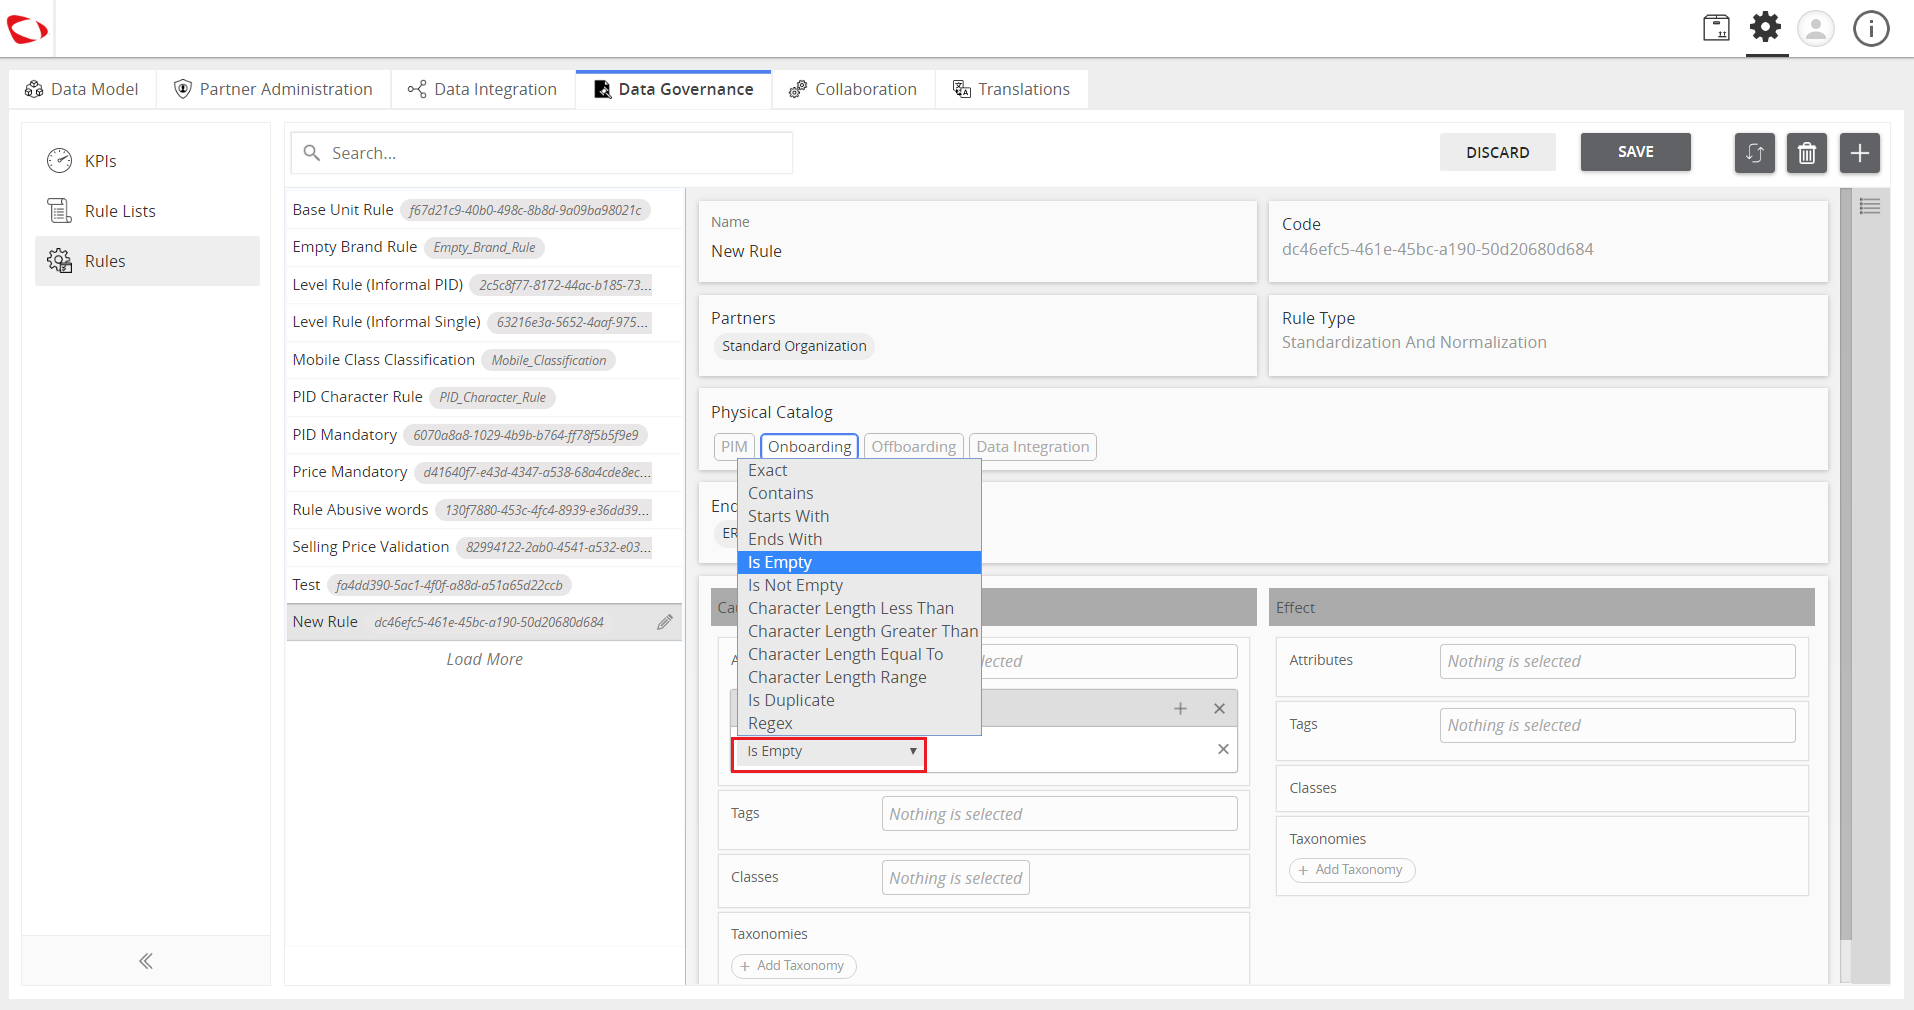Choose Is Not Empty option
This screenshot has height=1010, width=1914.
(x=859, y=585)
